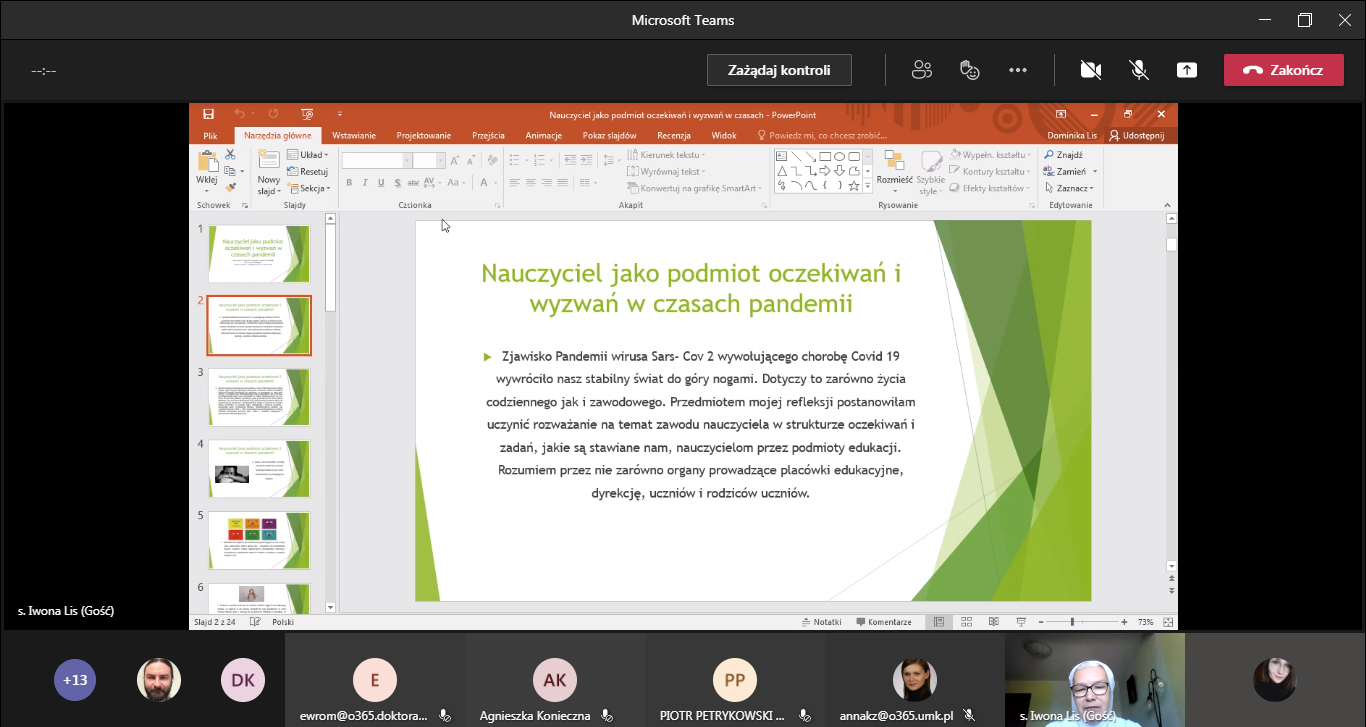This screenshot has width=1366, height=727.
Task: Switch to the Pokaz slajdów tab
Action: tap(609, 135)
